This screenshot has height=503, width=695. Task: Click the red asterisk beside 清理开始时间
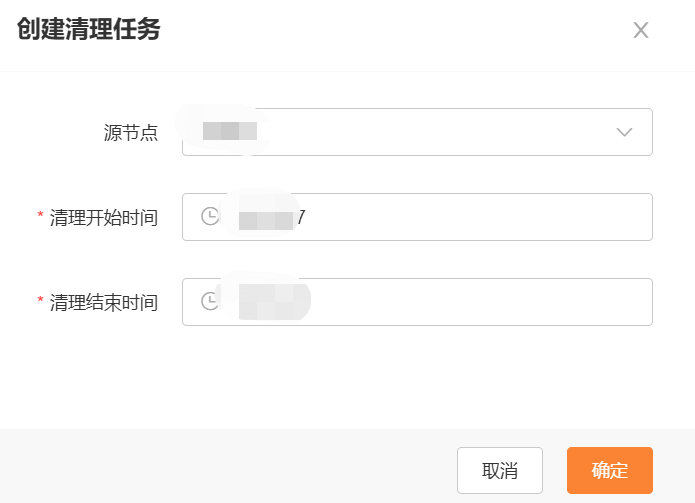40,215
